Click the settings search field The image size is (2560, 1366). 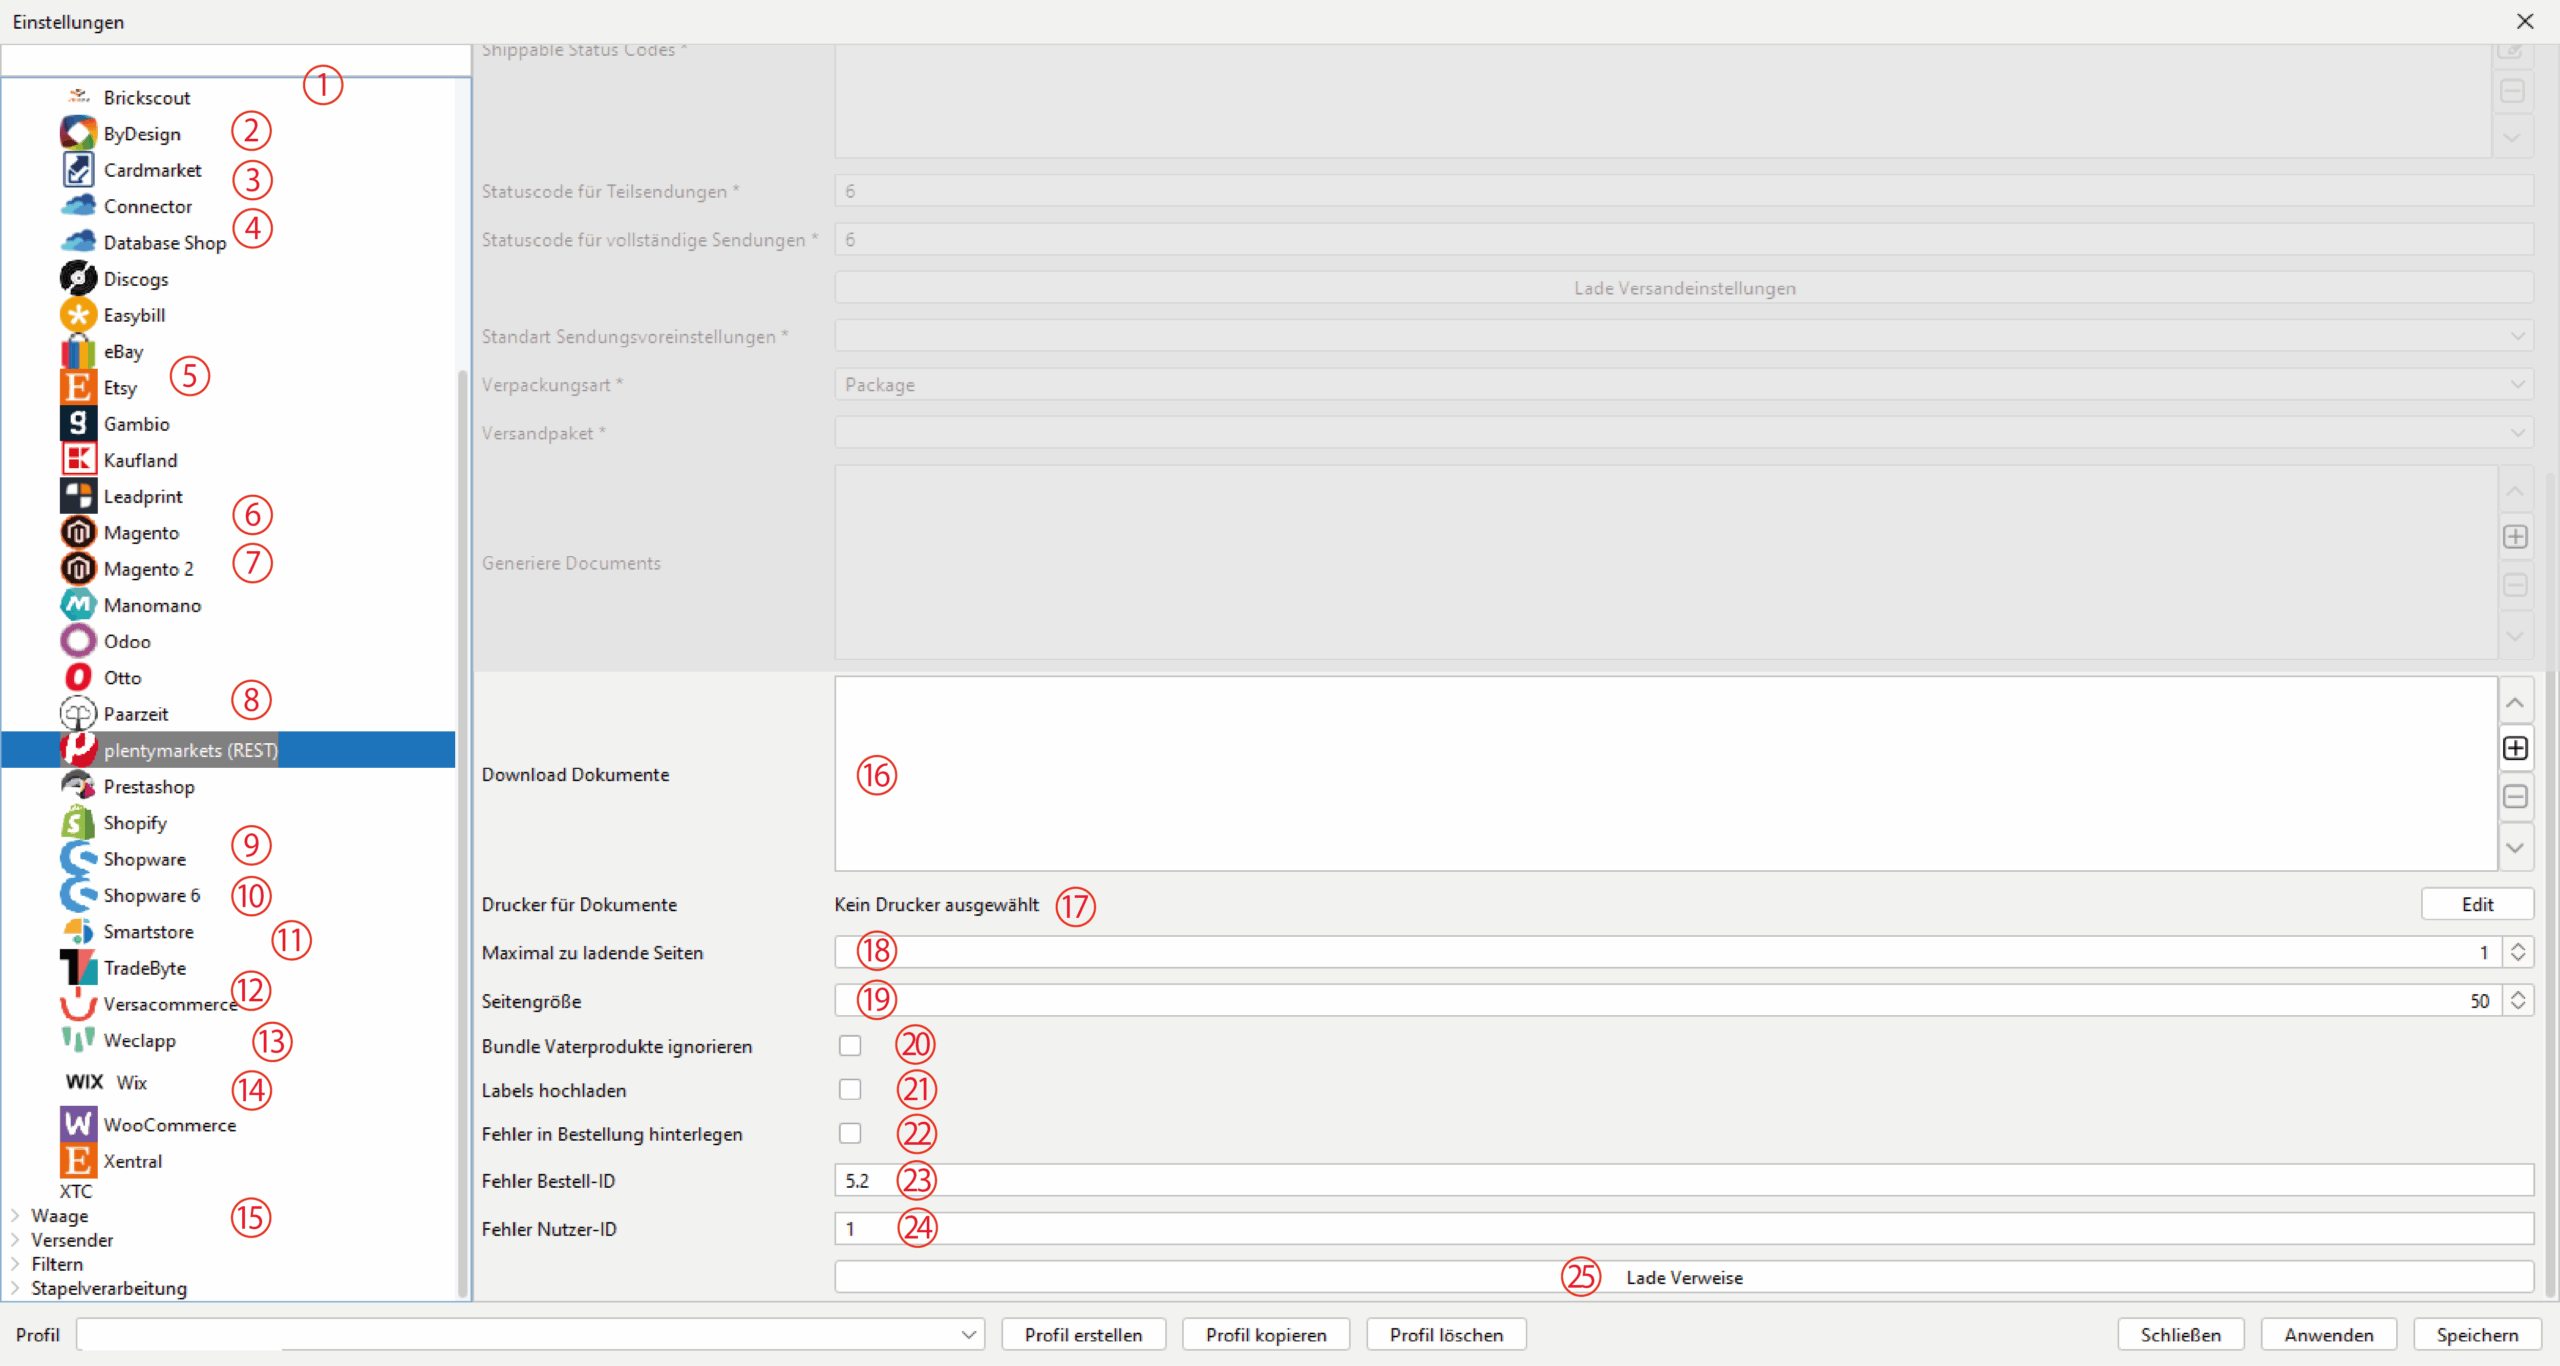point(236,60)
